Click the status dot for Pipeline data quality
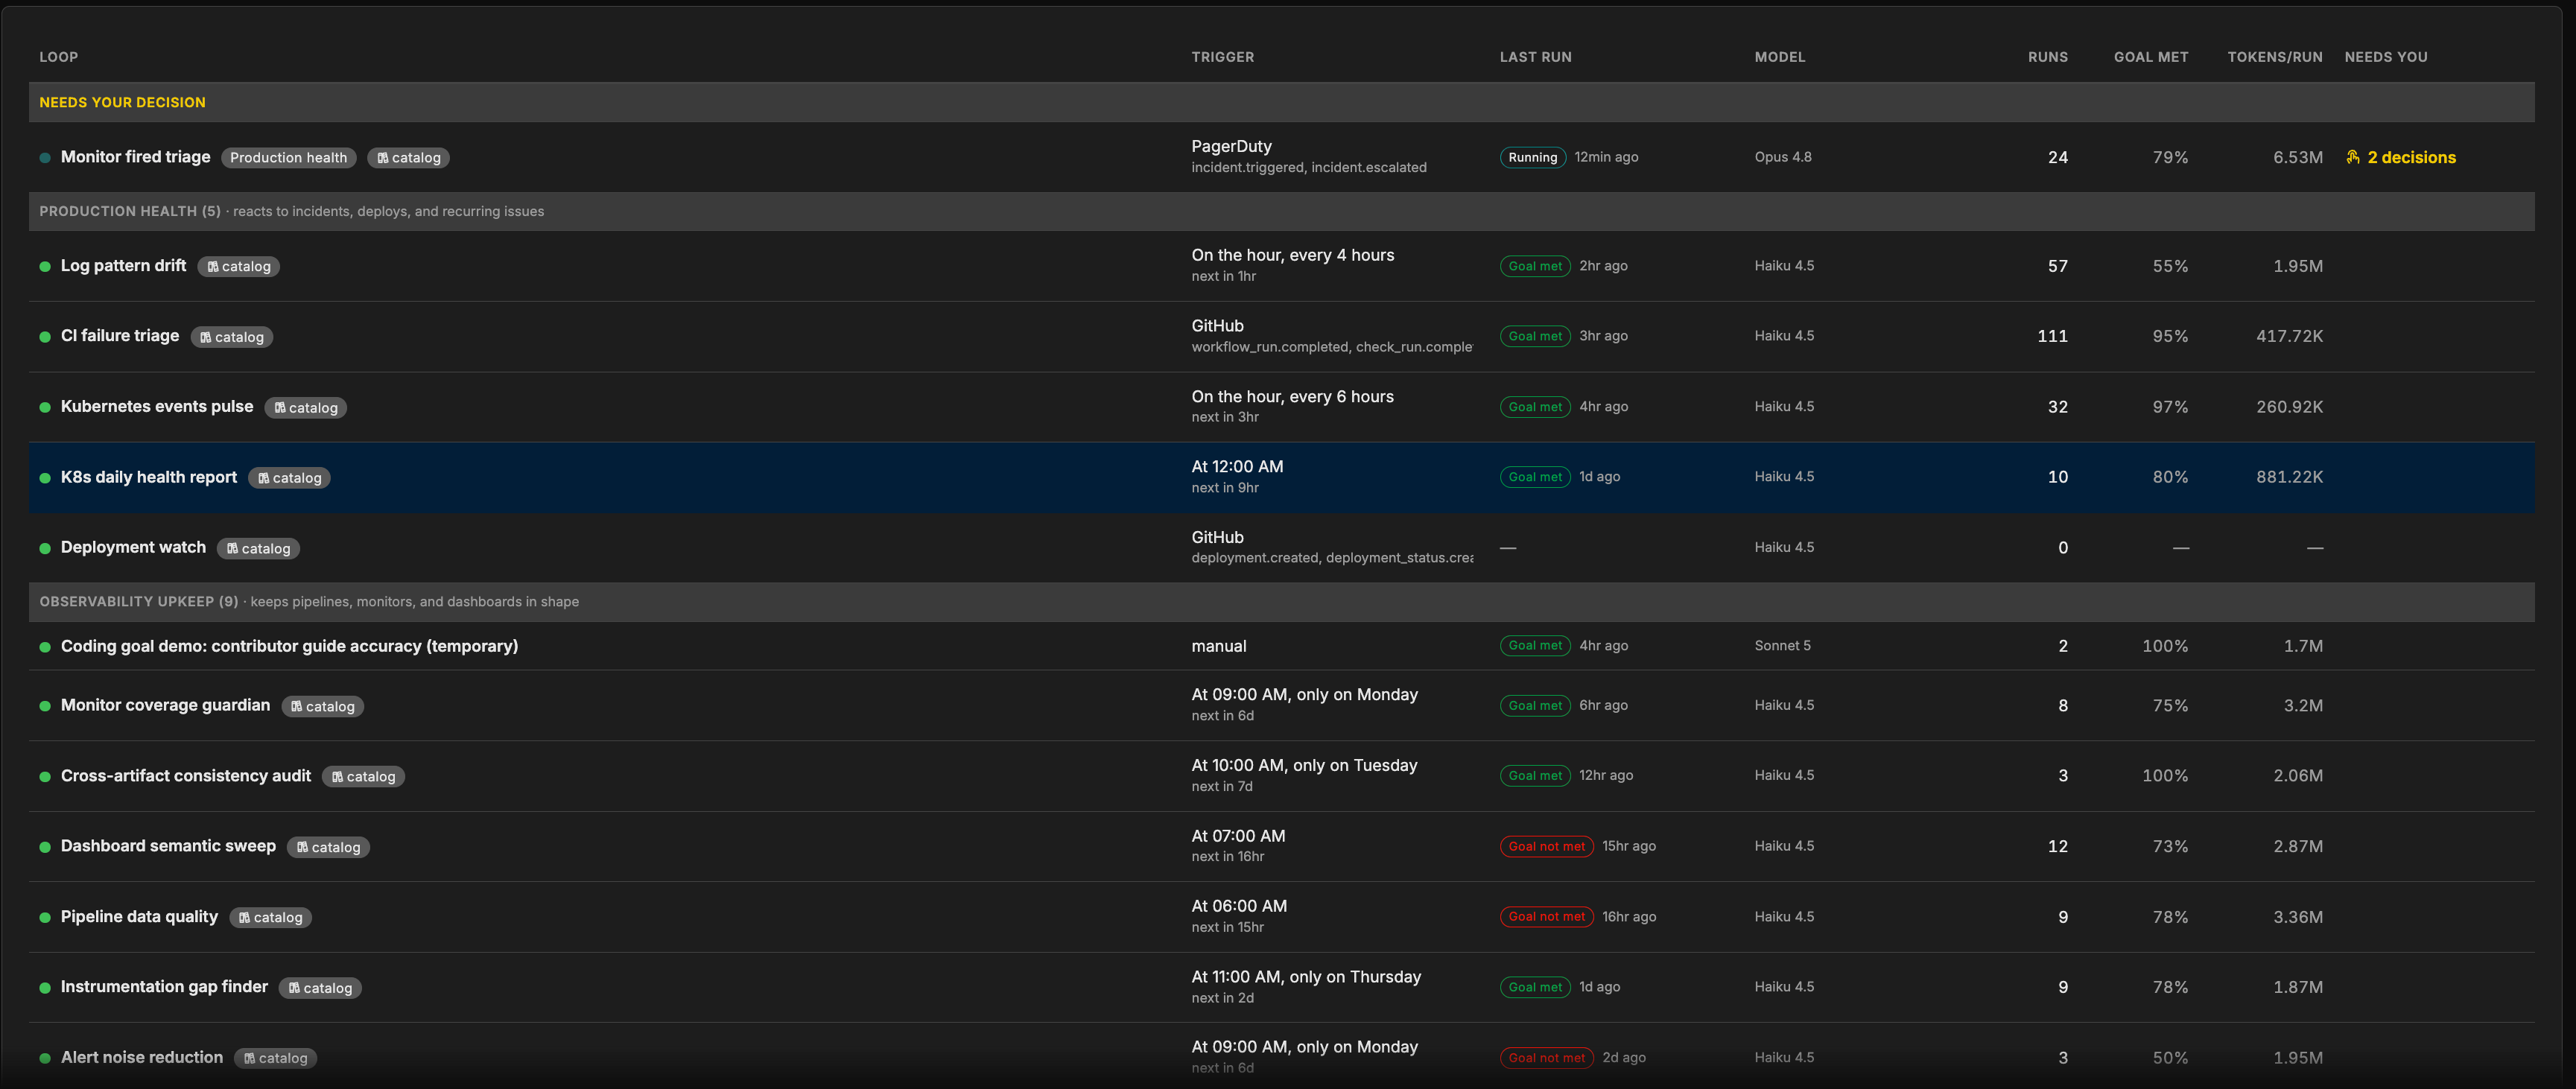 click(x=45, y=918)
